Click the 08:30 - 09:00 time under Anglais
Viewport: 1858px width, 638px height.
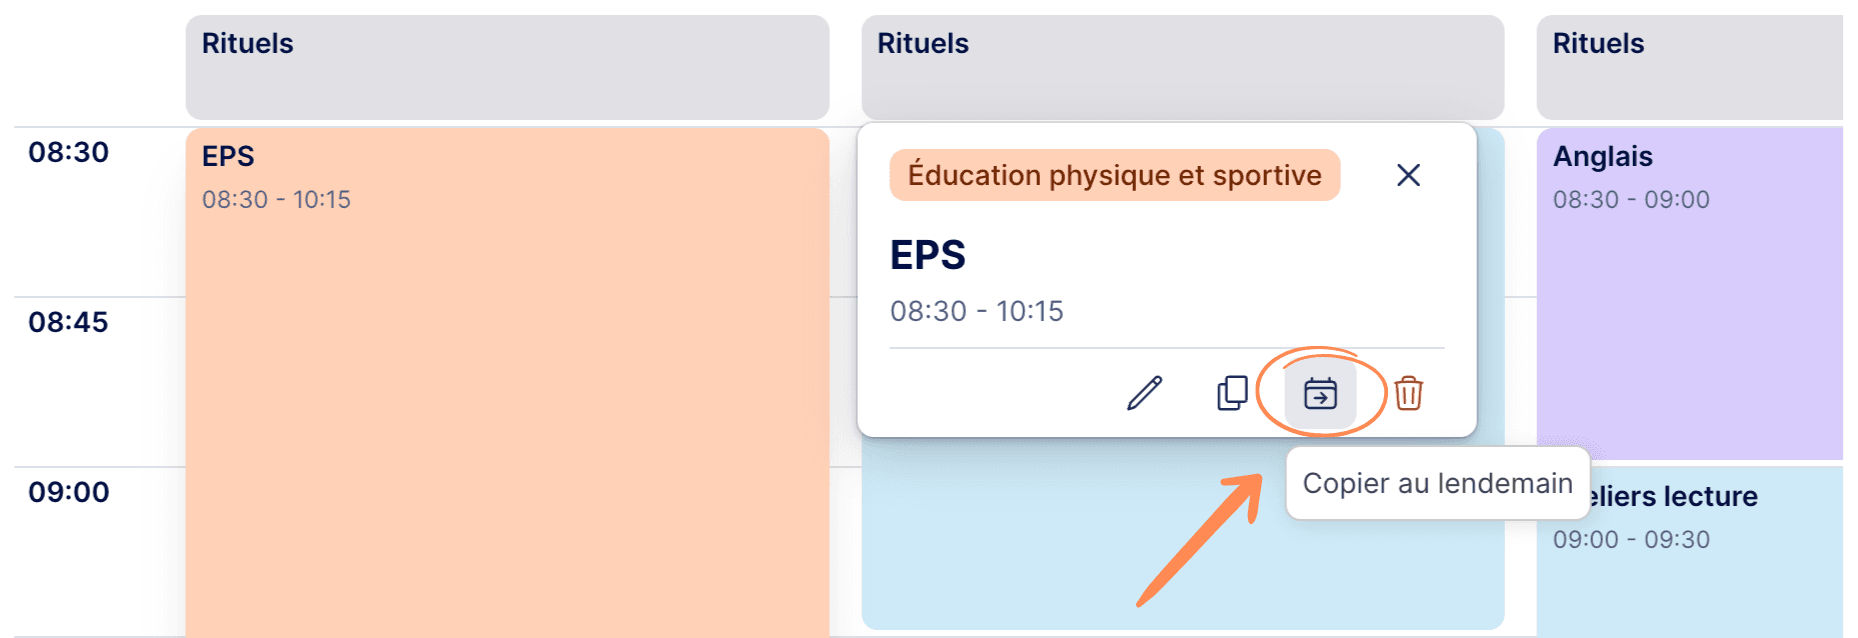coord(1631,199)
